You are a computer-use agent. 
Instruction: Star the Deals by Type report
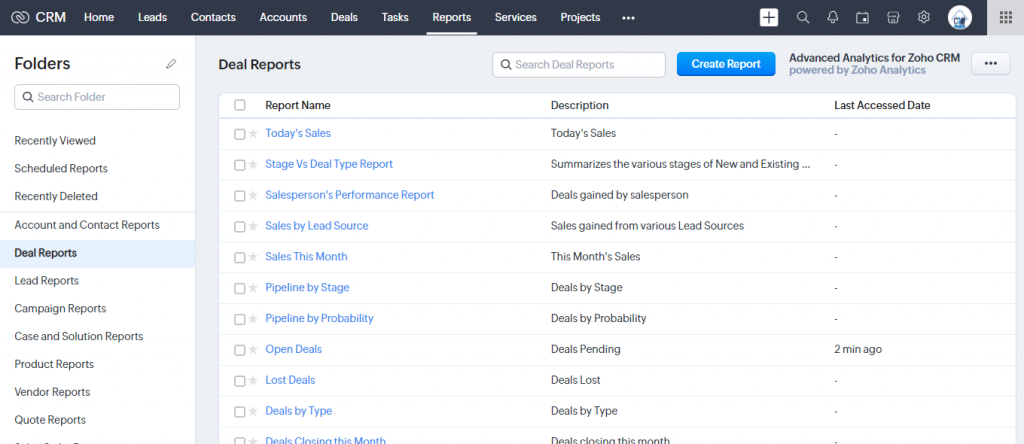click(253, 411)
